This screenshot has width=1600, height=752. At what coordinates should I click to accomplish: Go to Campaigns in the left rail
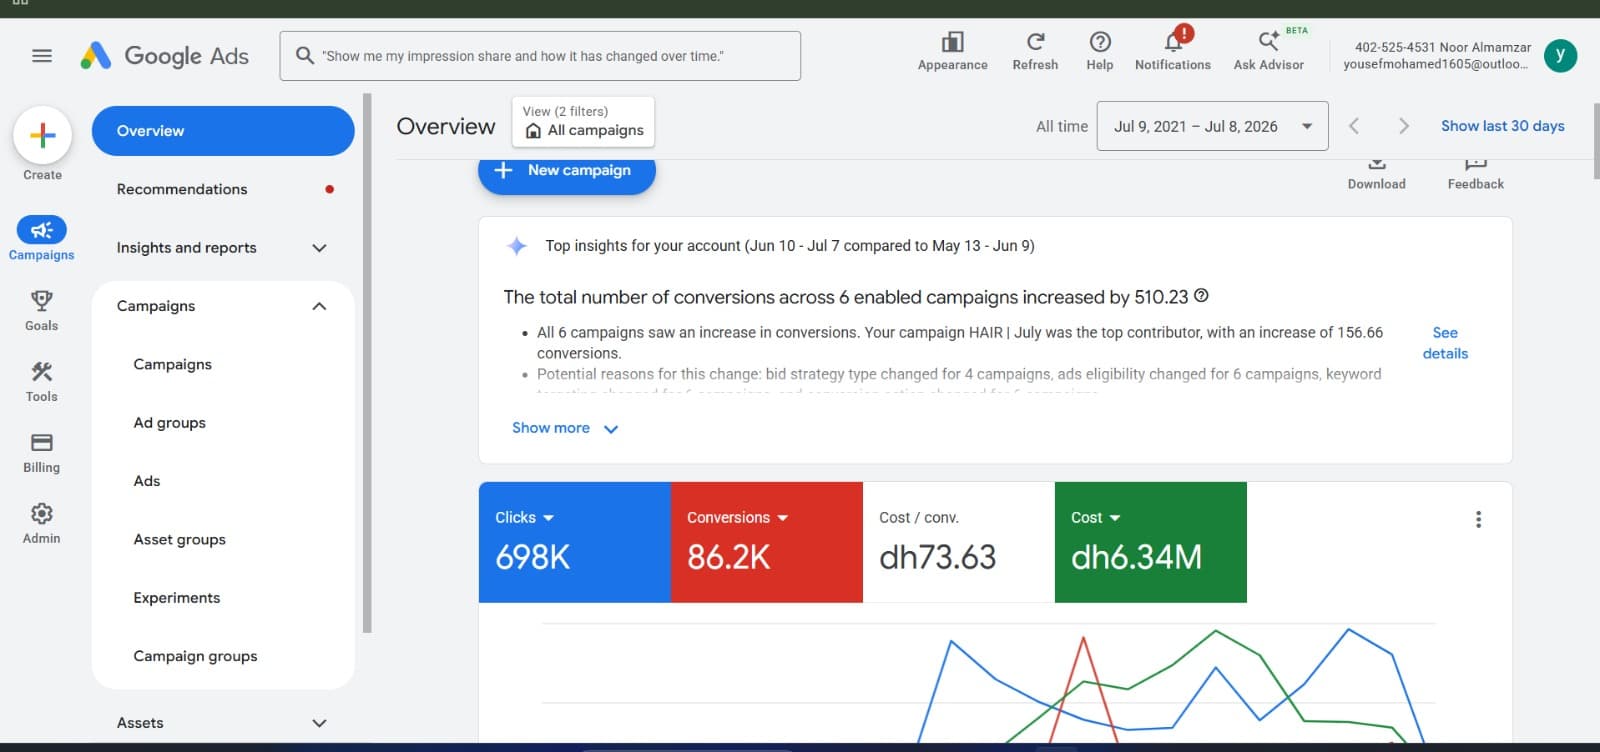(x=41, y=239)
